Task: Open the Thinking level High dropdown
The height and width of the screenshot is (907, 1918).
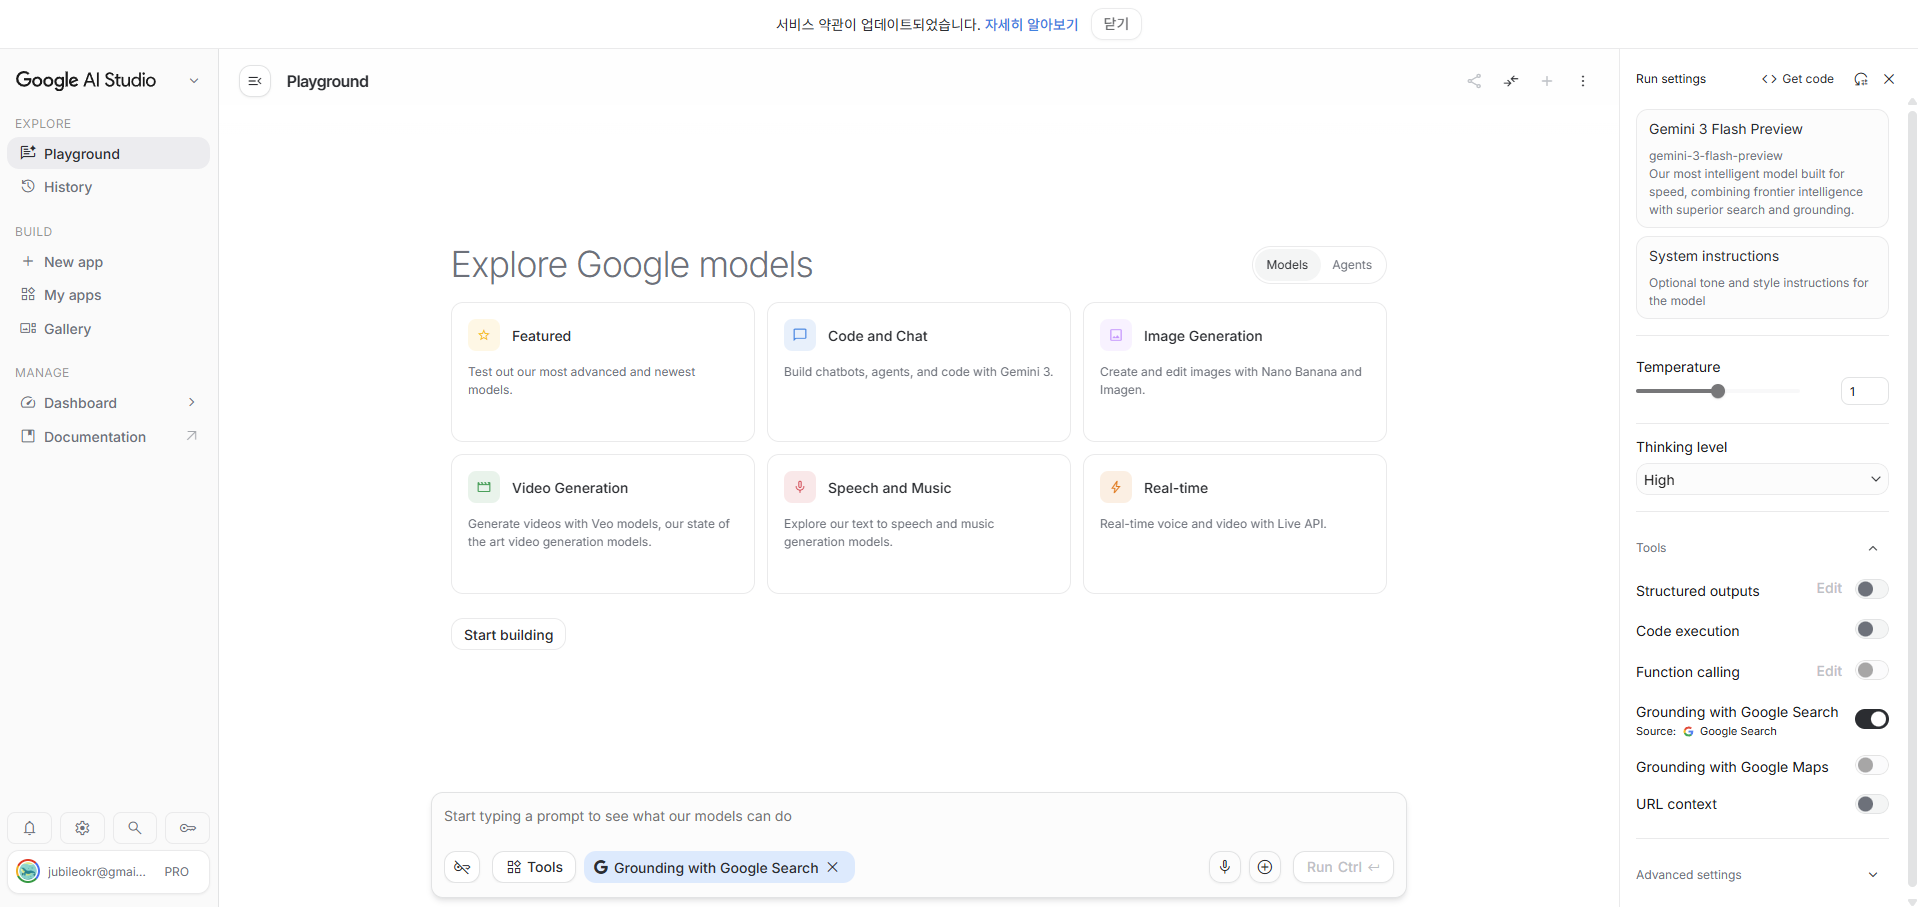Action: pos(1762,479)
